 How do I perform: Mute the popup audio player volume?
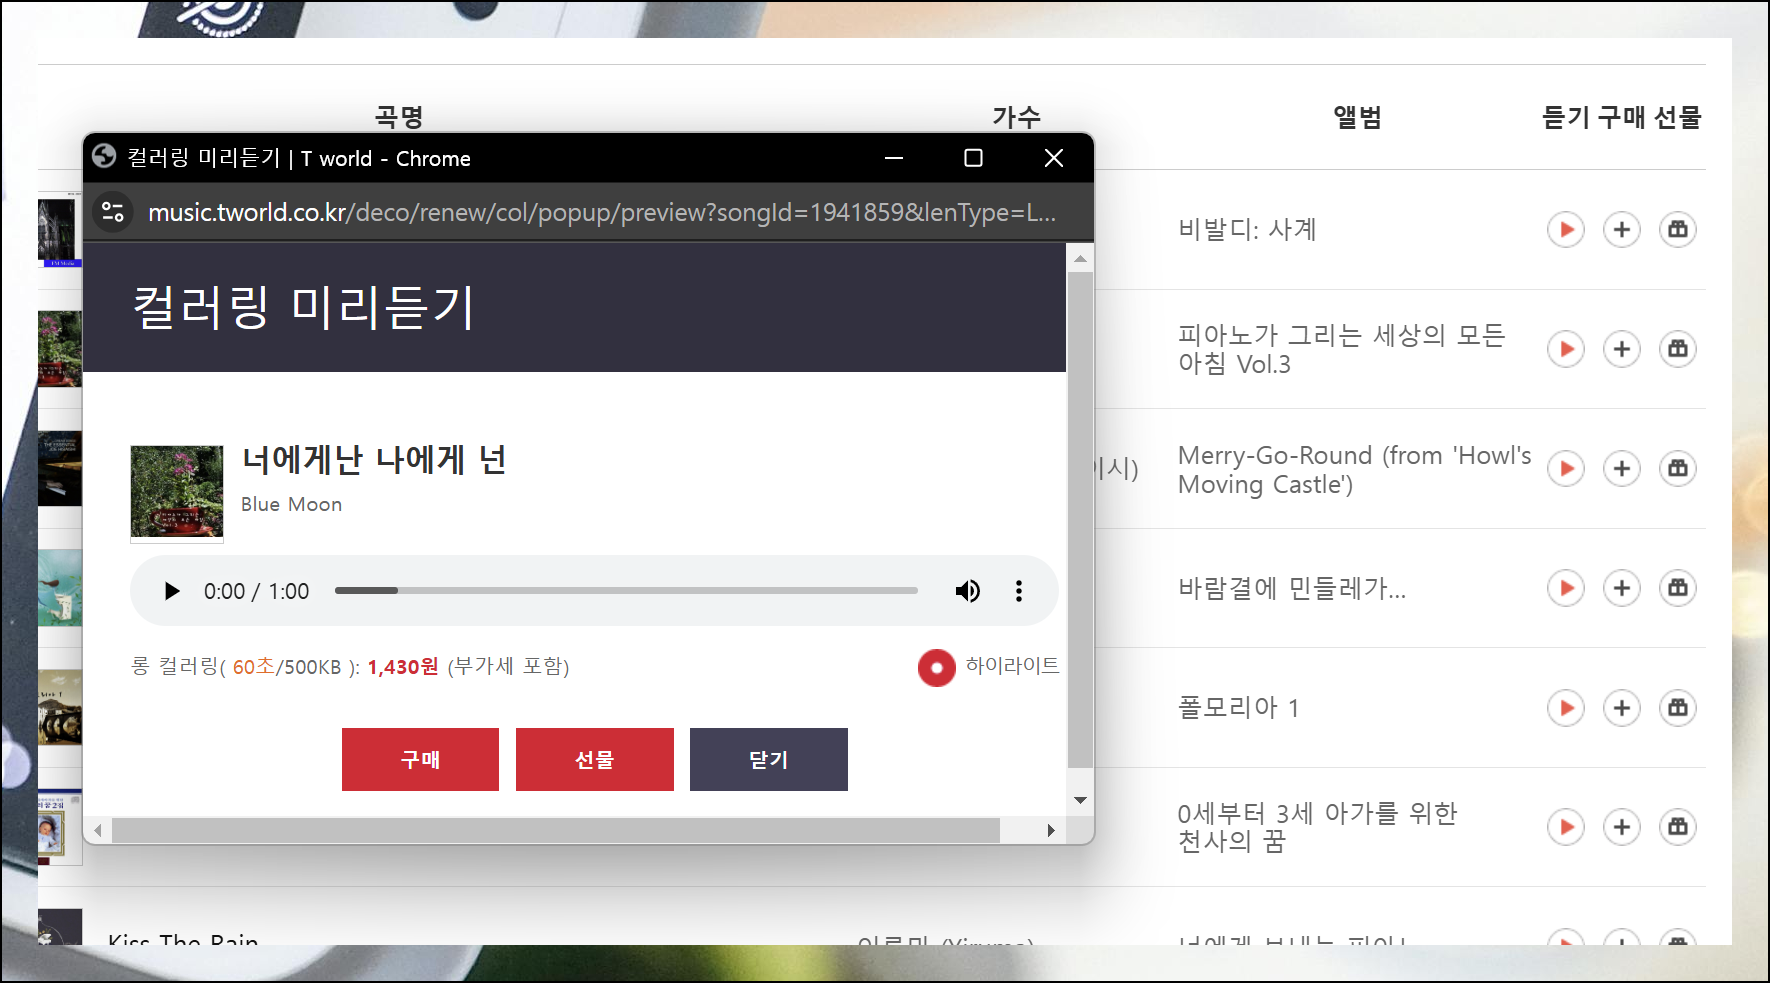pos(967,591)
